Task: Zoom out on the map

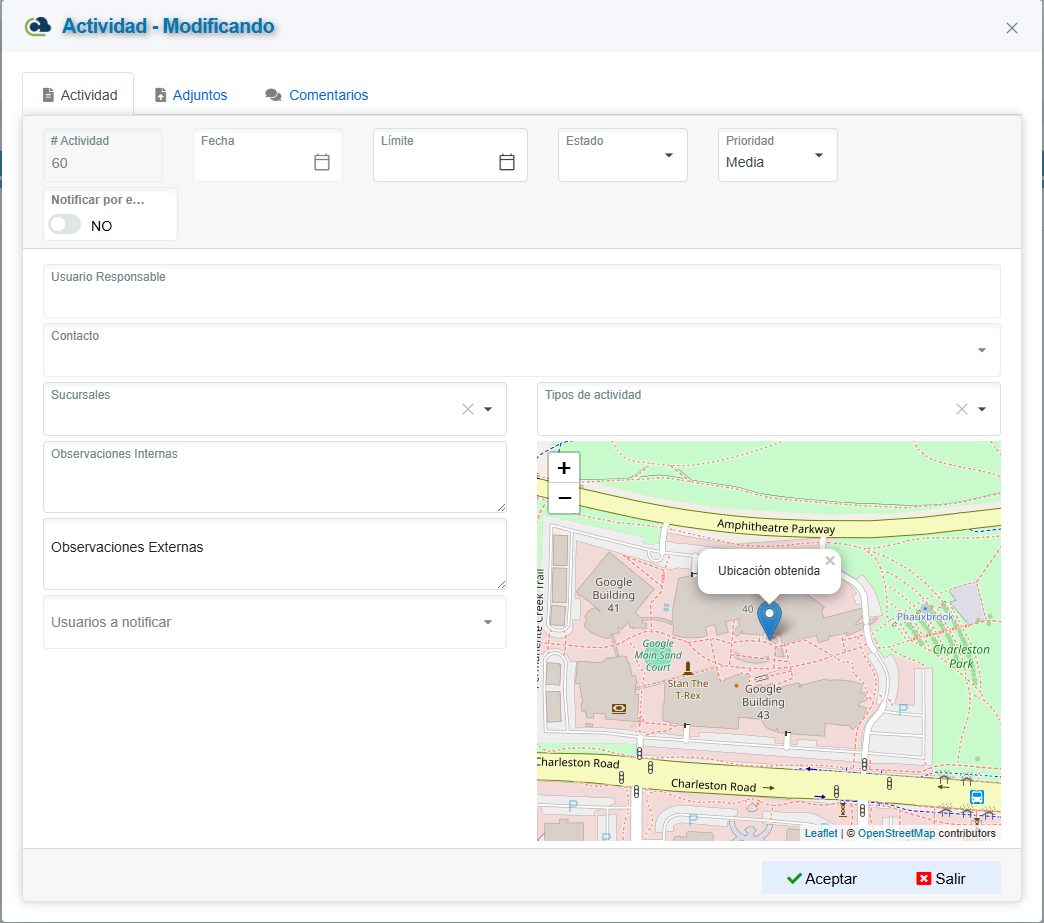Action: click(564, 498)
